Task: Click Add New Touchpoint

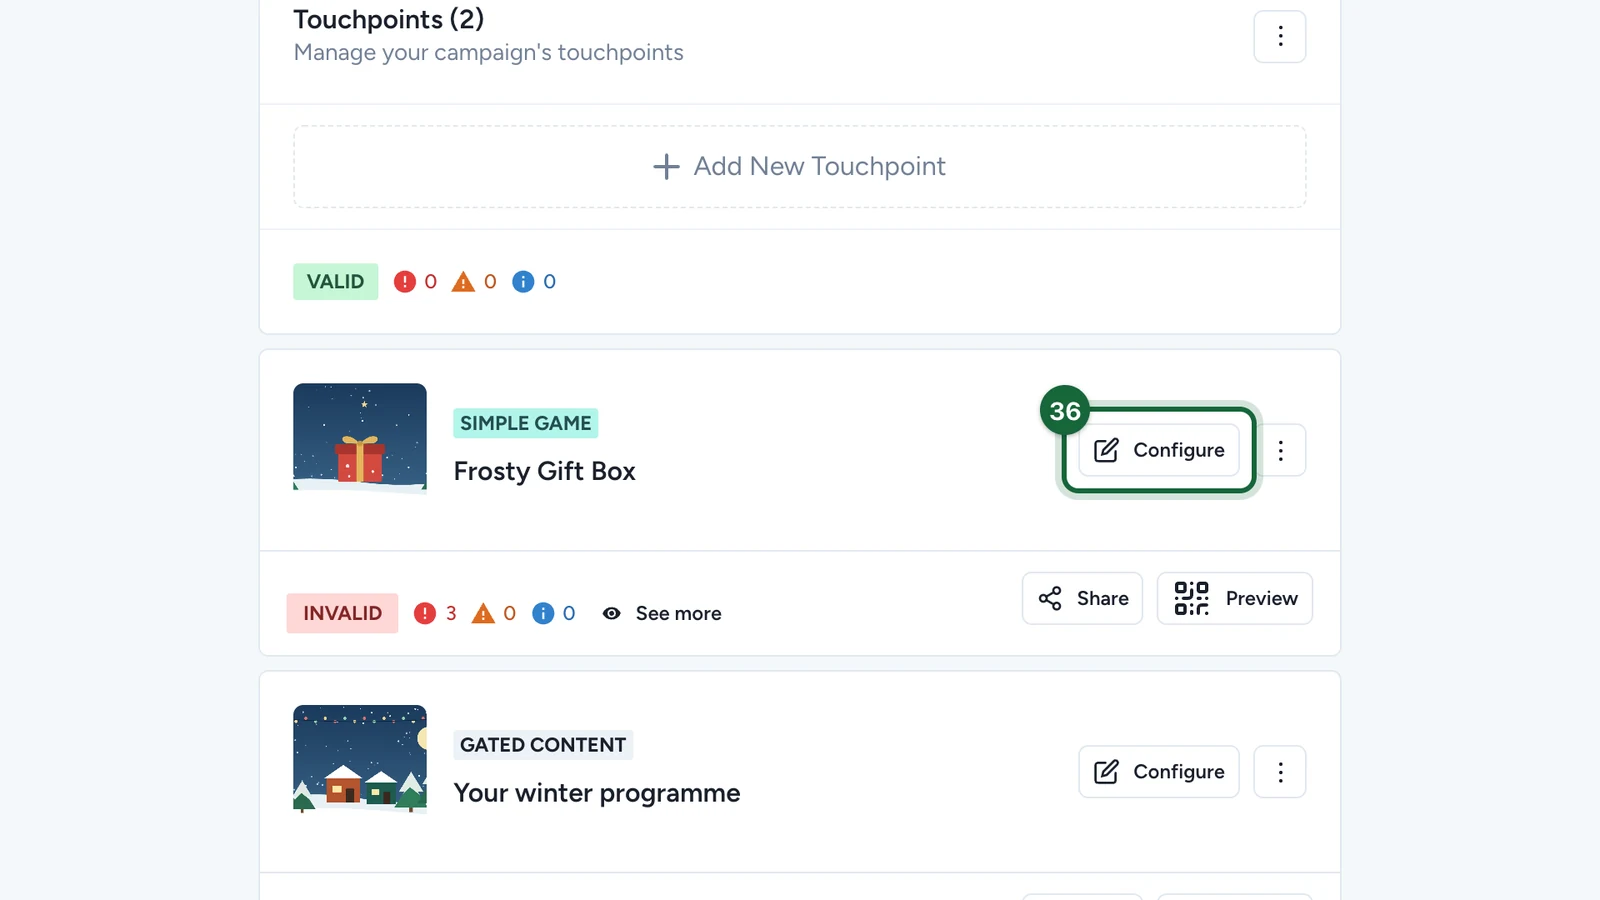Action: [800, 166]
